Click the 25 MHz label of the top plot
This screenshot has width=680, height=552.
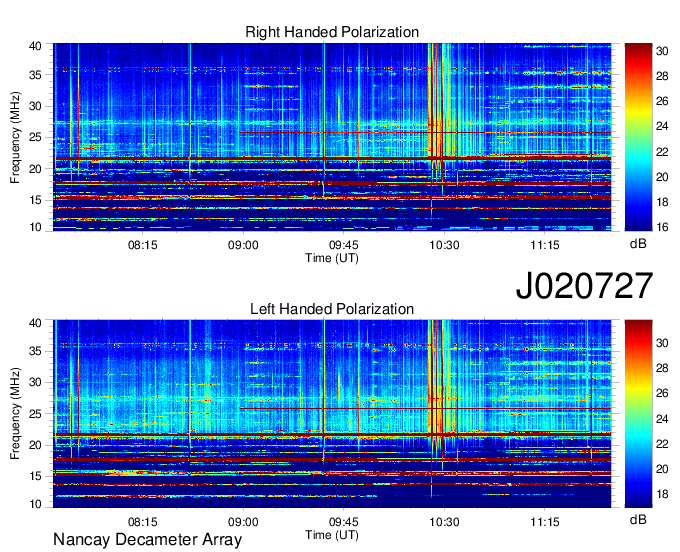pyautogui.click(x=36, y=137)
